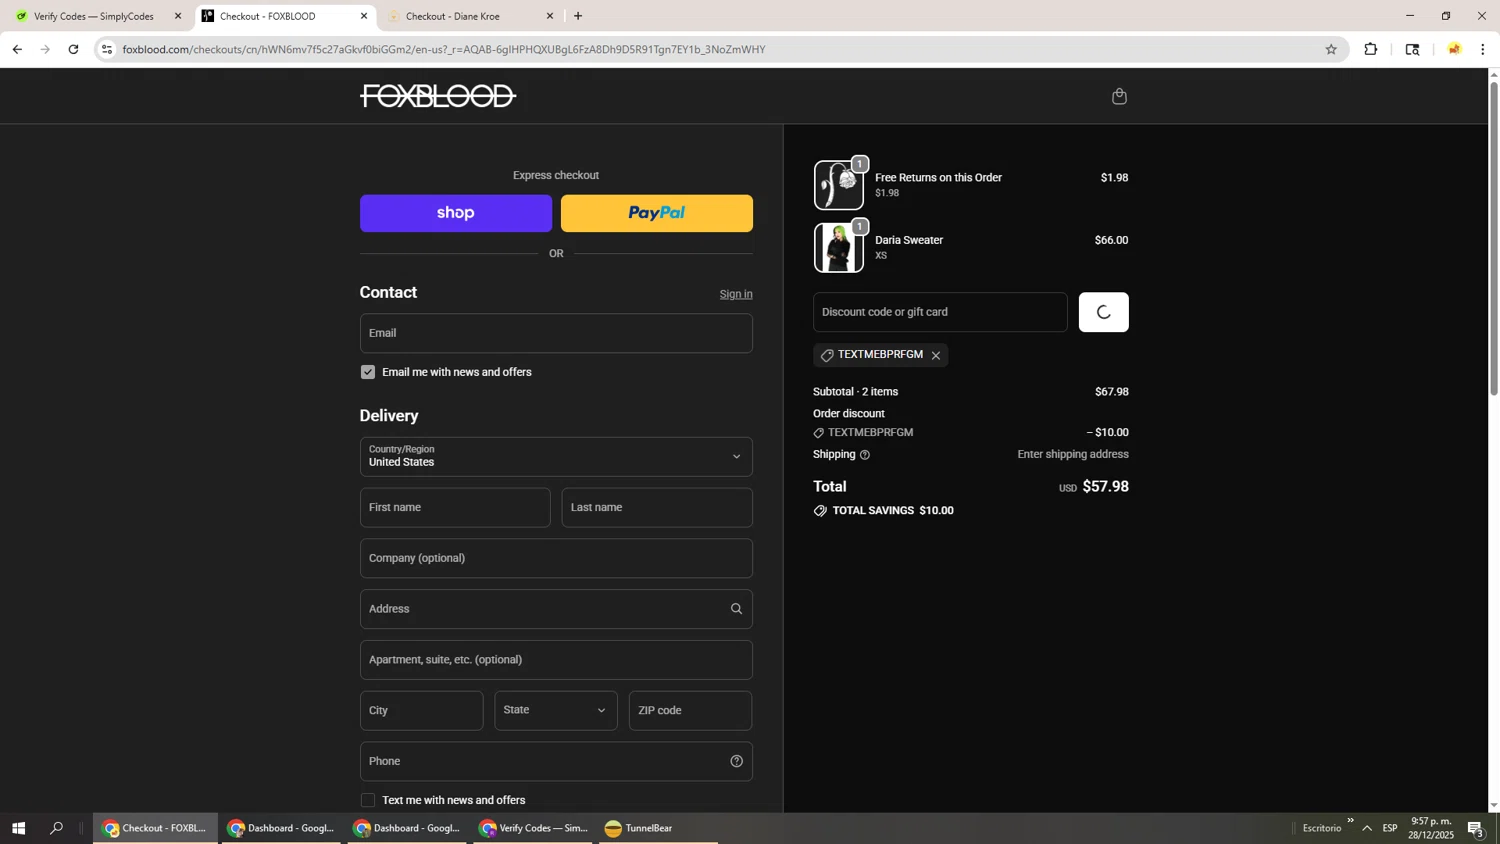
Task: Go back to previous page
Action: point(17,49)
